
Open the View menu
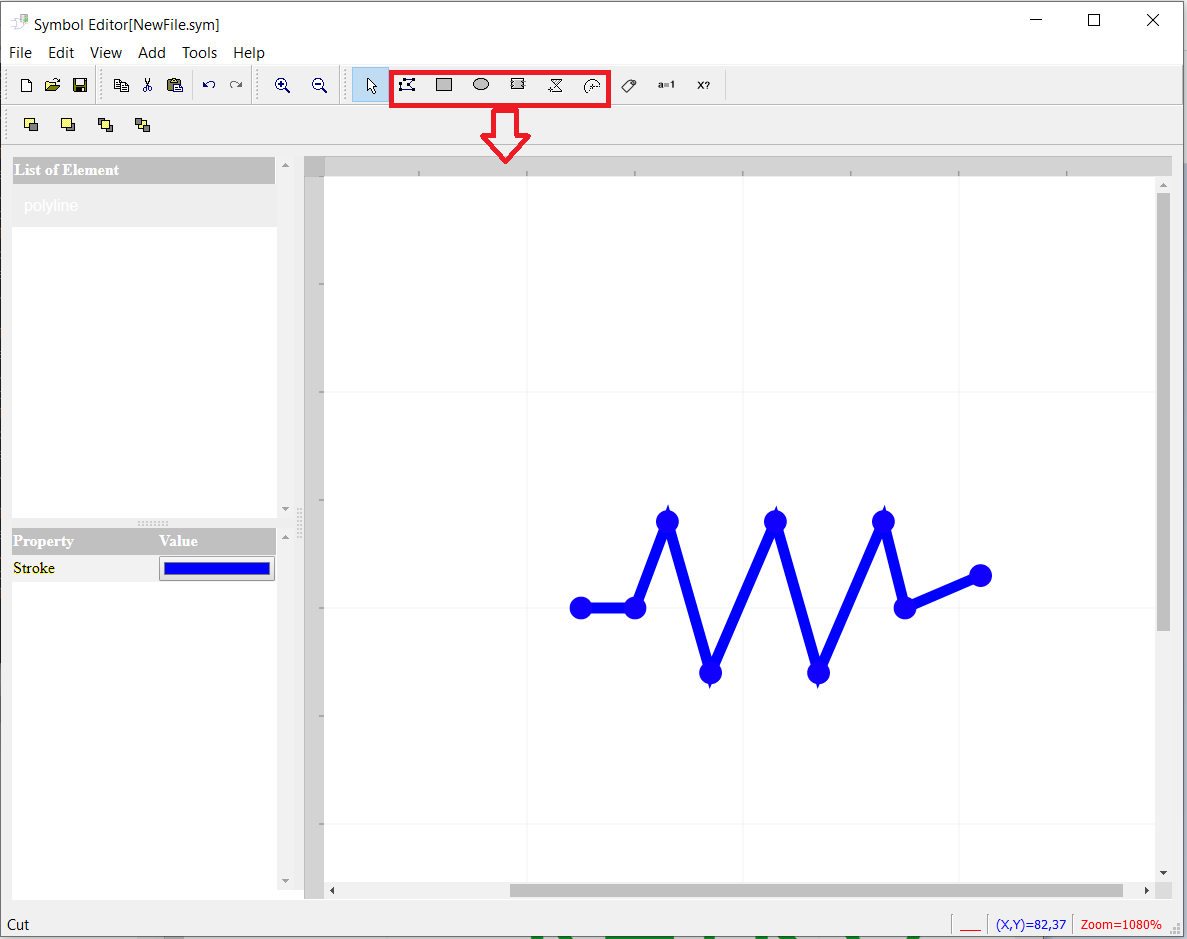tap(106, 53)
